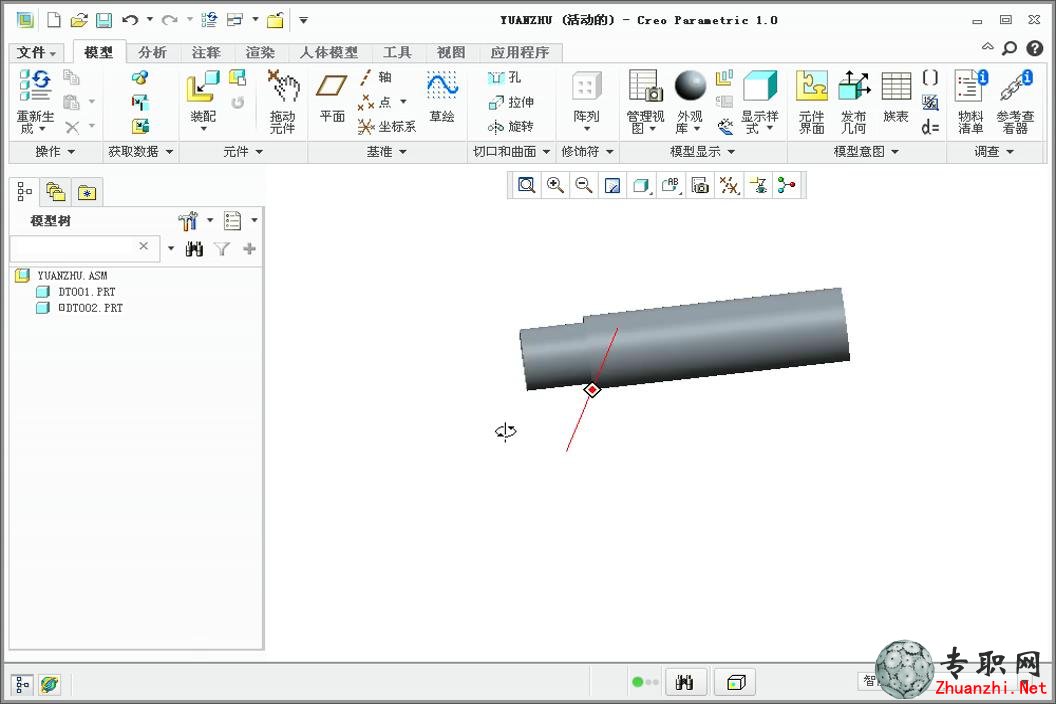The image size is (1056, 704).
Task: Expand the 获取数据 (Get Data) group
Action: pos(141,152)
